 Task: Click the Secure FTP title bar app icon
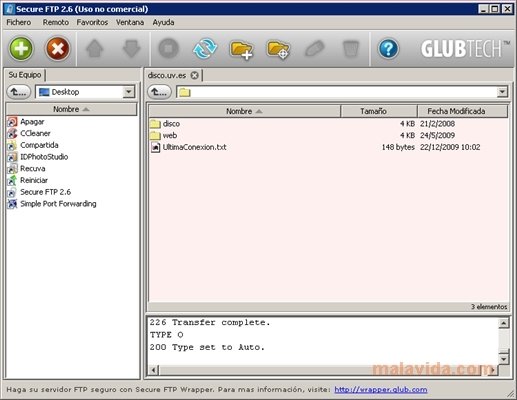pyautogui.click(x=9, y=9)
